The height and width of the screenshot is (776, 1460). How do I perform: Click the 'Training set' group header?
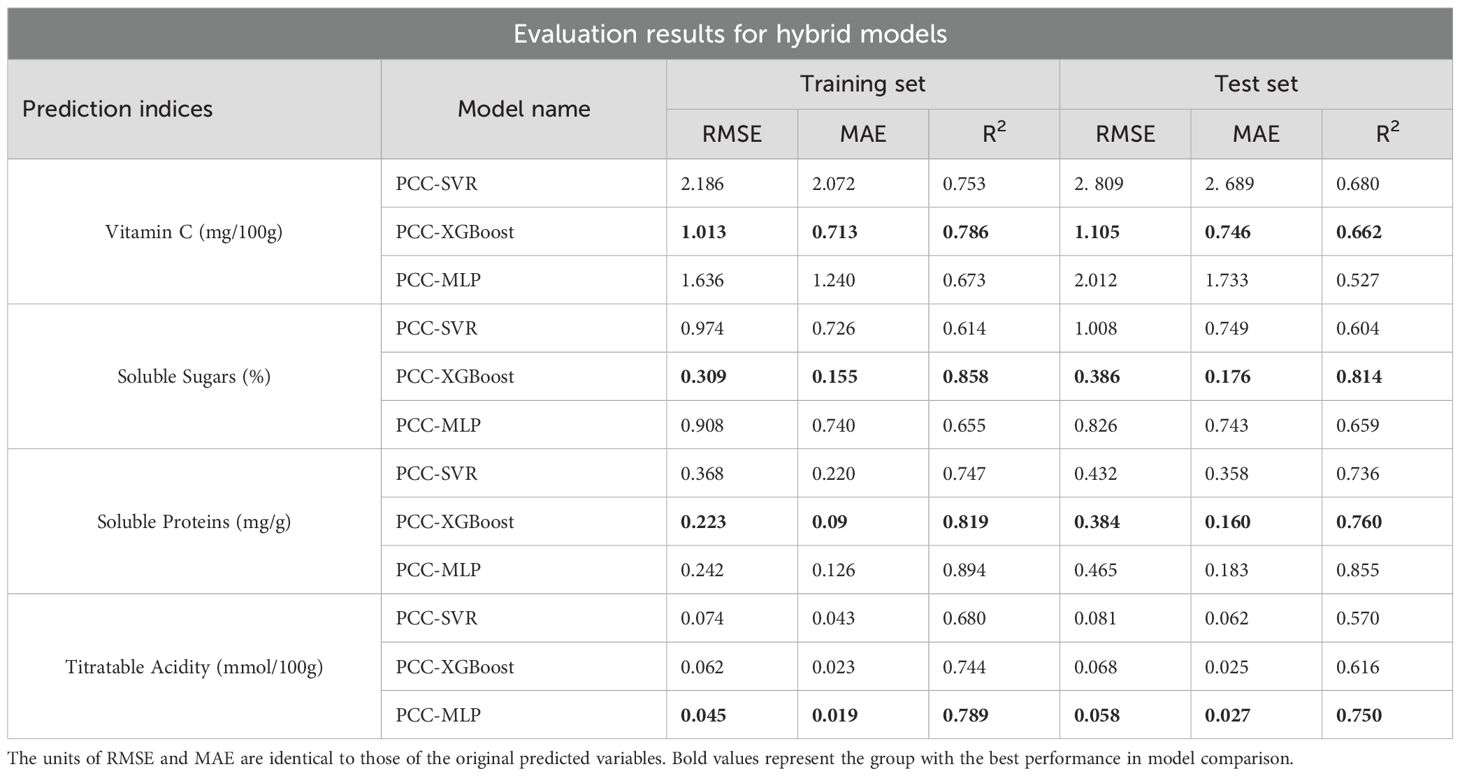tap(862, 84)
